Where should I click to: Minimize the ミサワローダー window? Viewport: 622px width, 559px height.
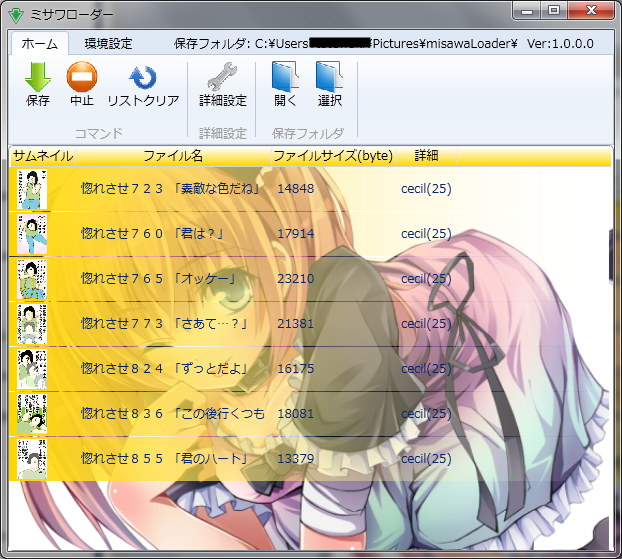tap(527, 11)
